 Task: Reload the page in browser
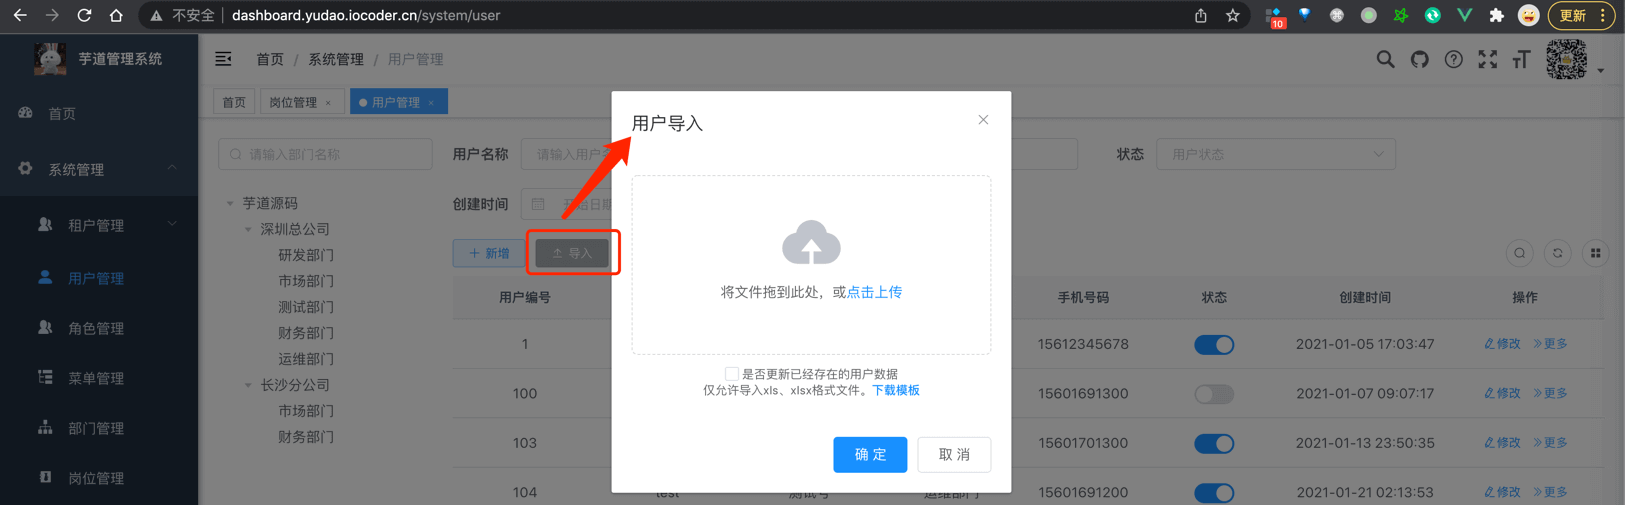click(x=84, y=15)
